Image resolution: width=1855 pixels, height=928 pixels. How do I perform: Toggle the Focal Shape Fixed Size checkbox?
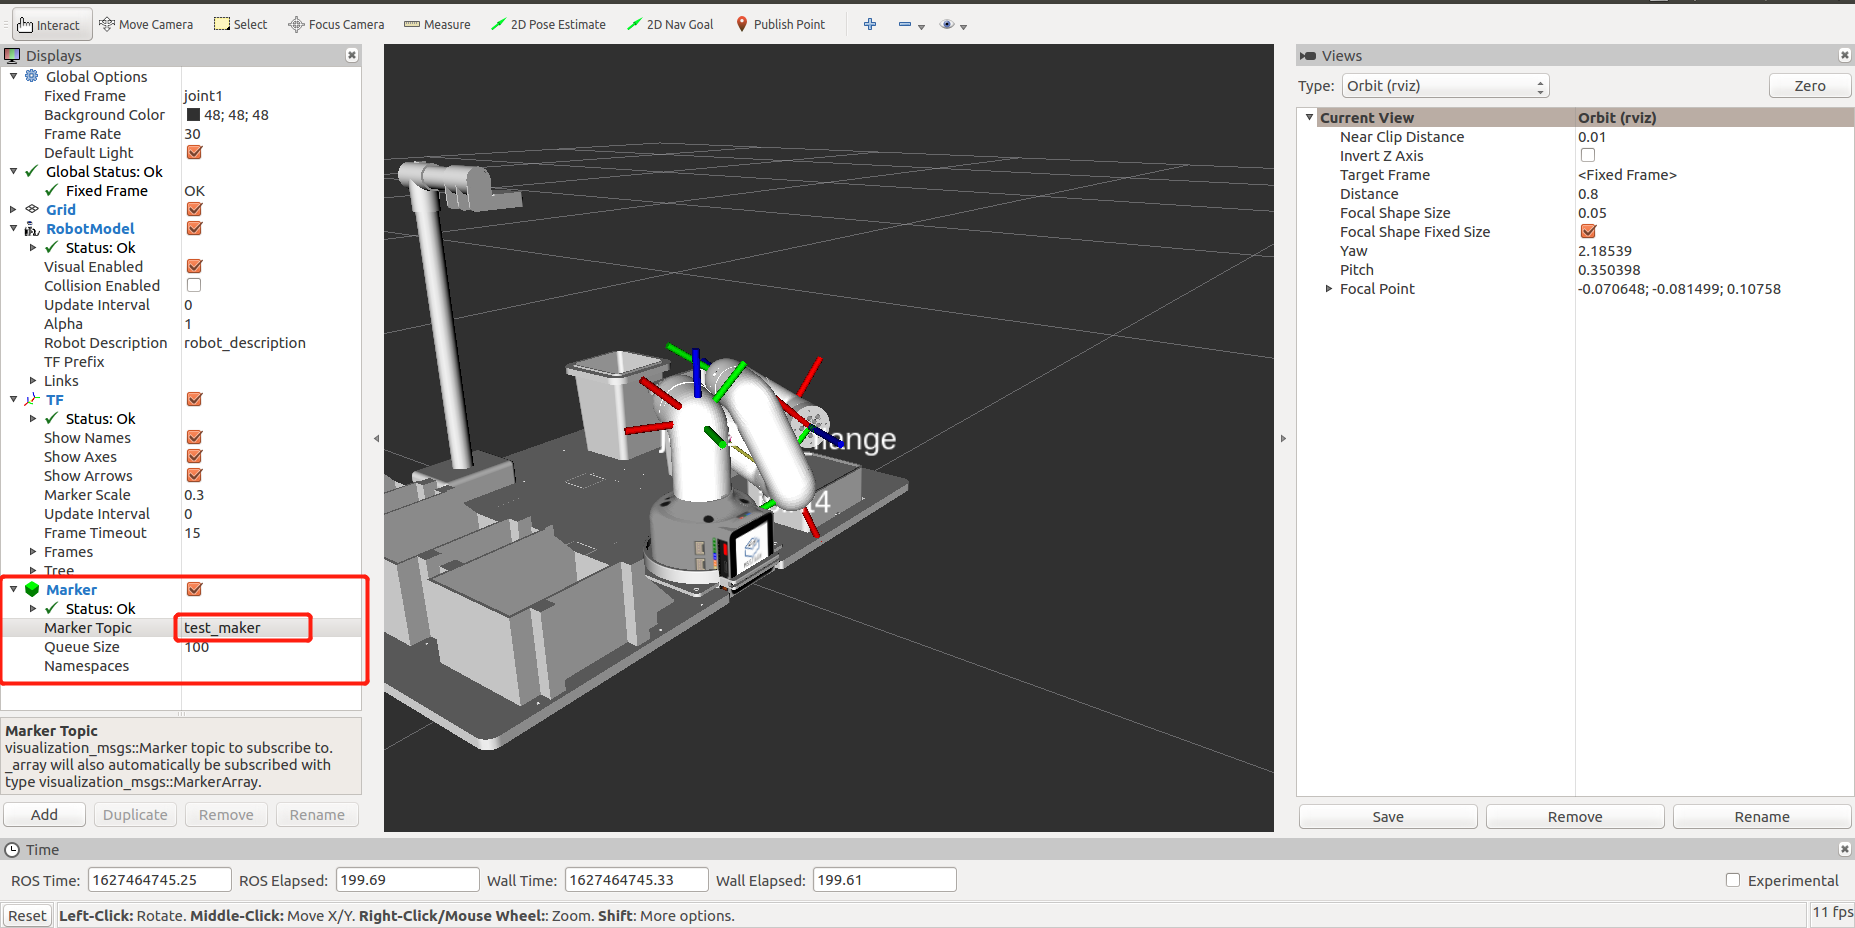point(1588,231)
